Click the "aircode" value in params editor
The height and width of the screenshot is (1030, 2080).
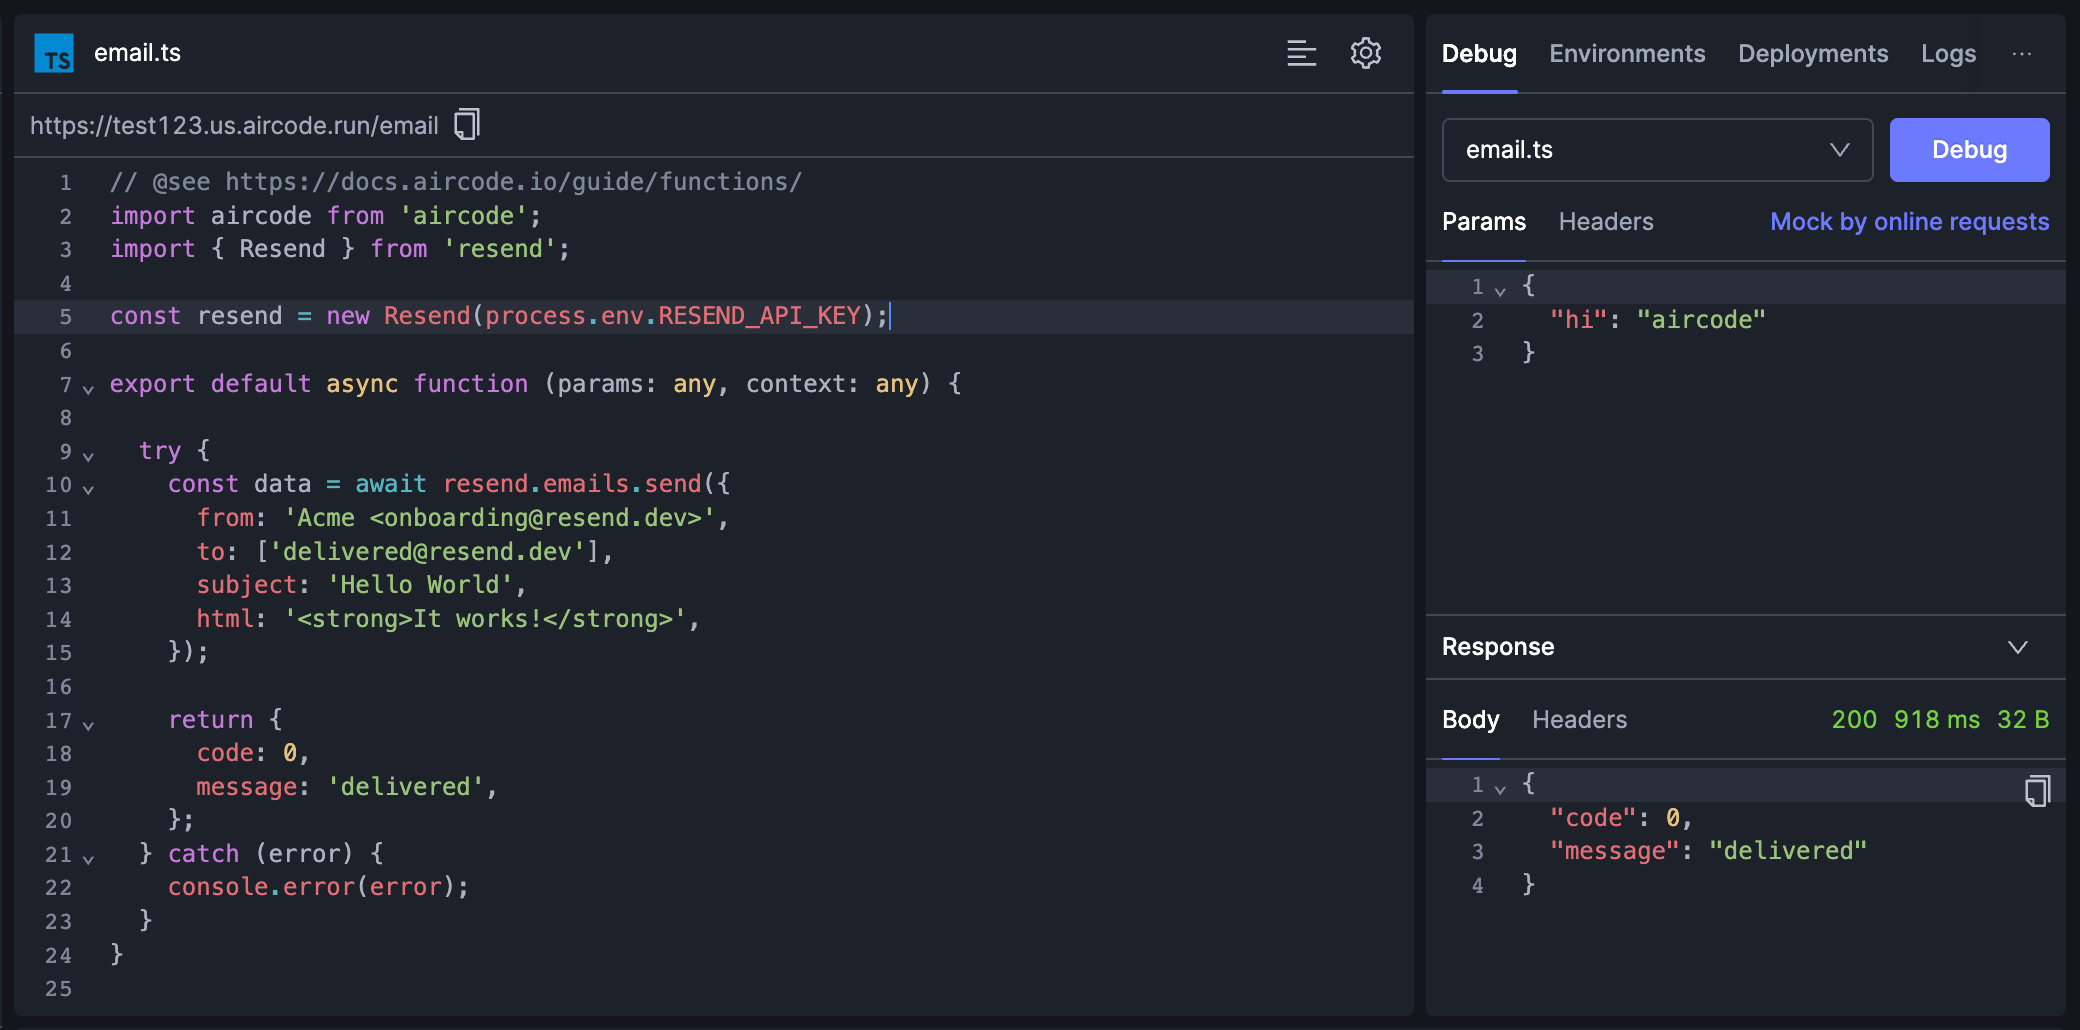[x=1701, y=320]
